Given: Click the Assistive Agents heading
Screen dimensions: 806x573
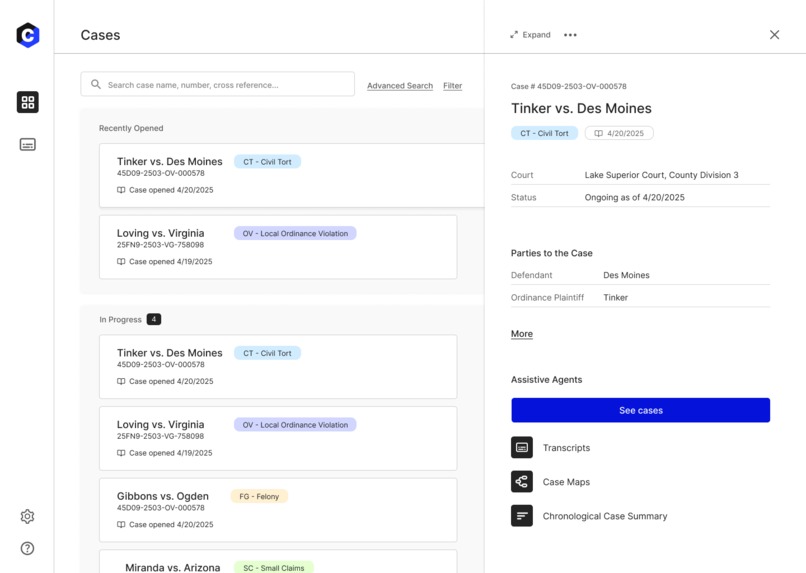Looking at the screenshot, I should [546, 380].
